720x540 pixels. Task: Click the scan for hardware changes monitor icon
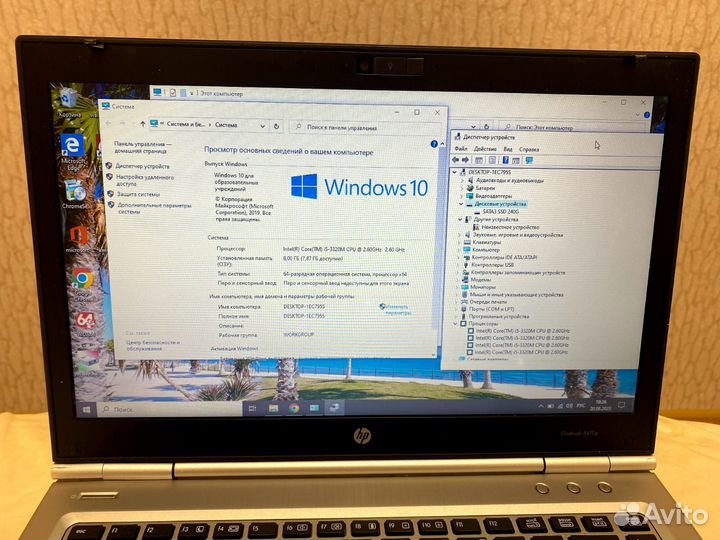click(x=529, y=160)
